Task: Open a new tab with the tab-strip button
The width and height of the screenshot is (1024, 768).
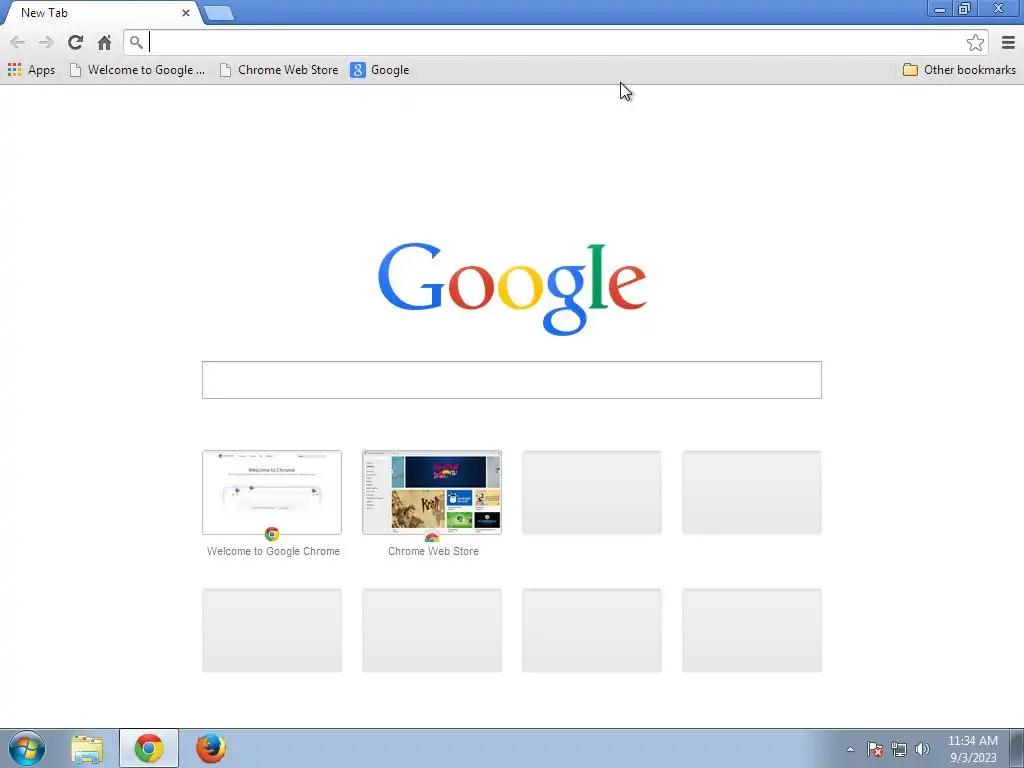Action: coord(219,13)
